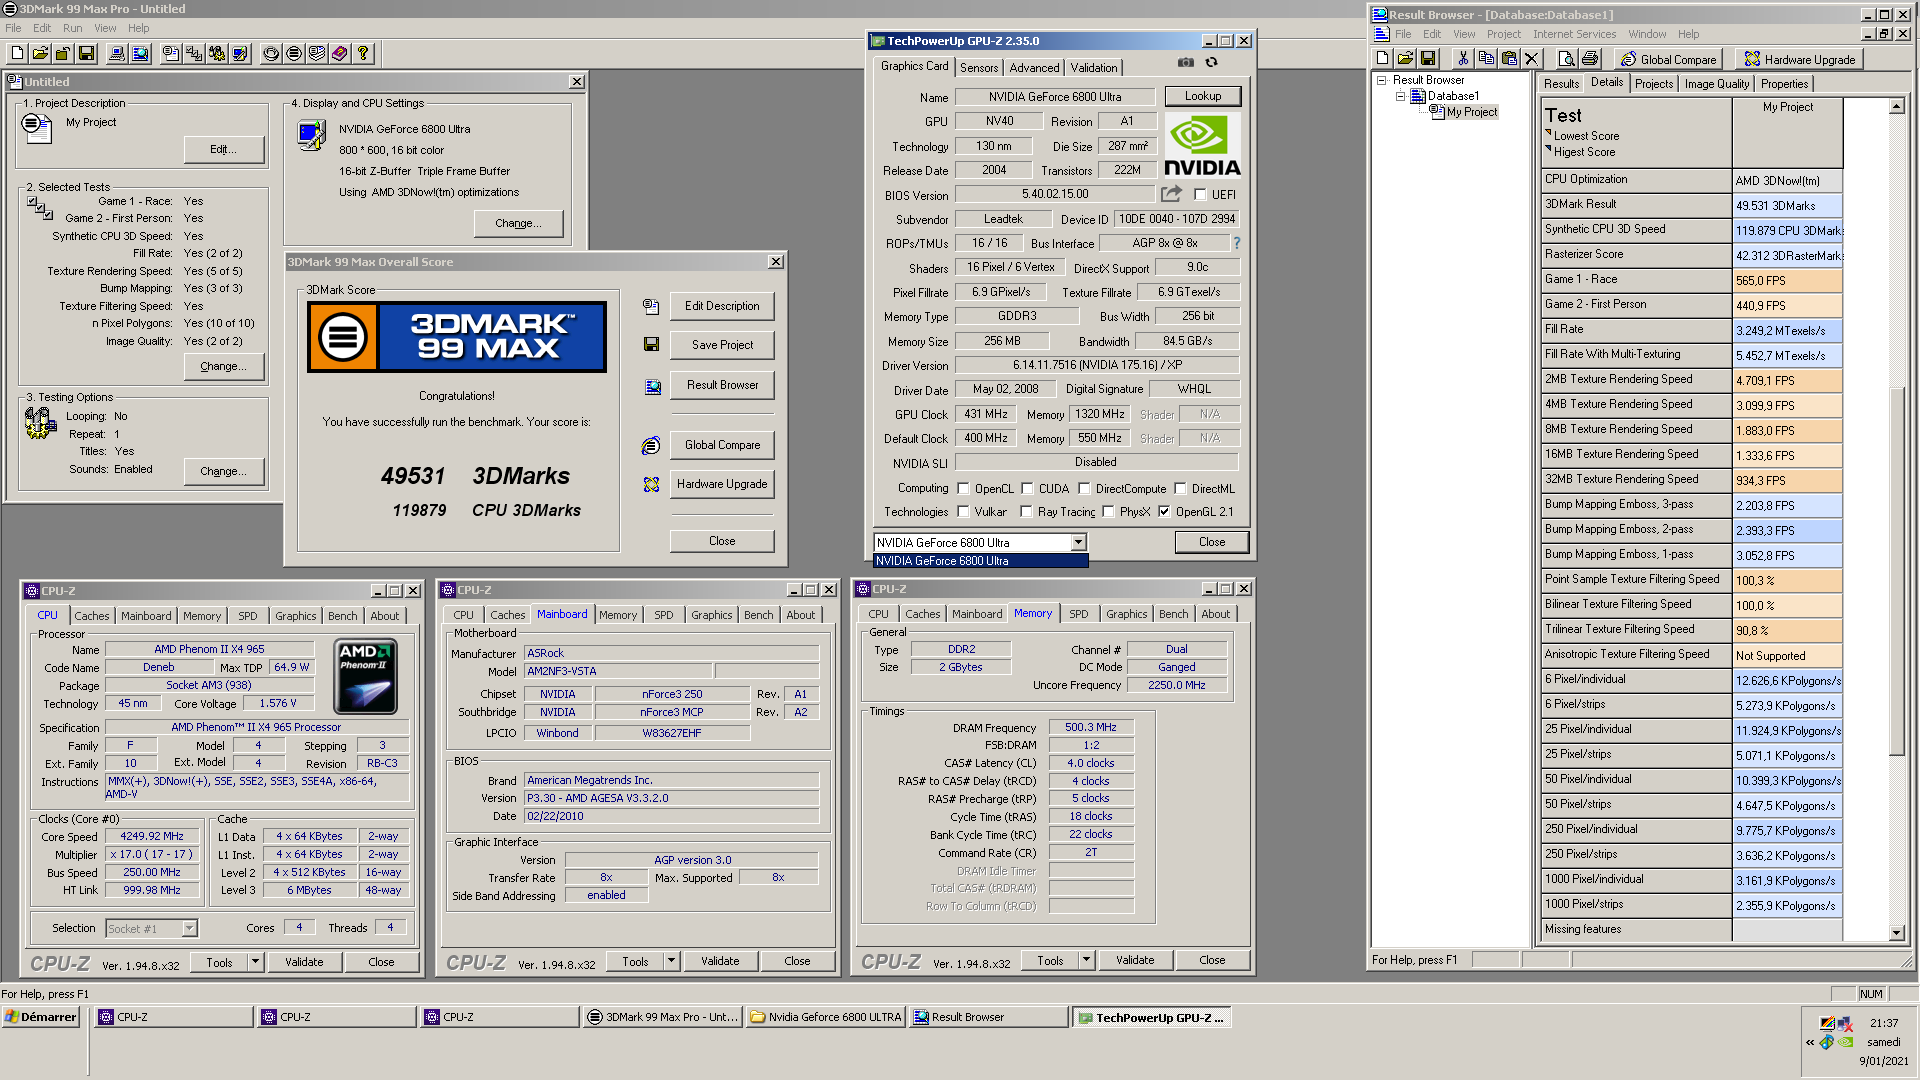Toggle the Ray Tracing checkbox in GPU-Z
The image size is (1920, 1080).
[x=1026, y=512]
